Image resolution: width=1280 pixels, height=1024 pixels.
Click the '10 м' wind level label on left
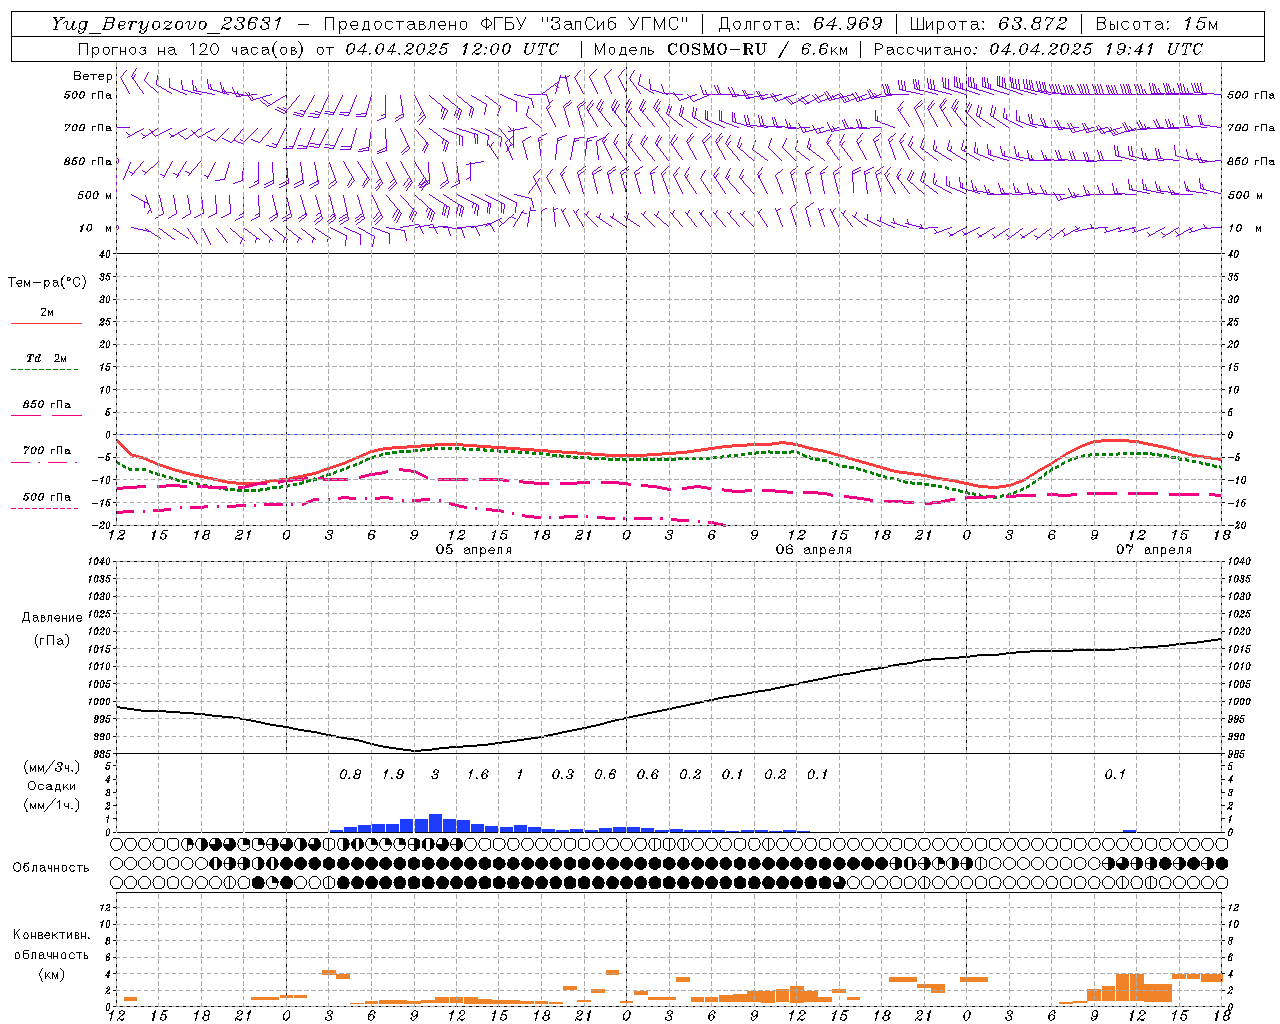95,228
